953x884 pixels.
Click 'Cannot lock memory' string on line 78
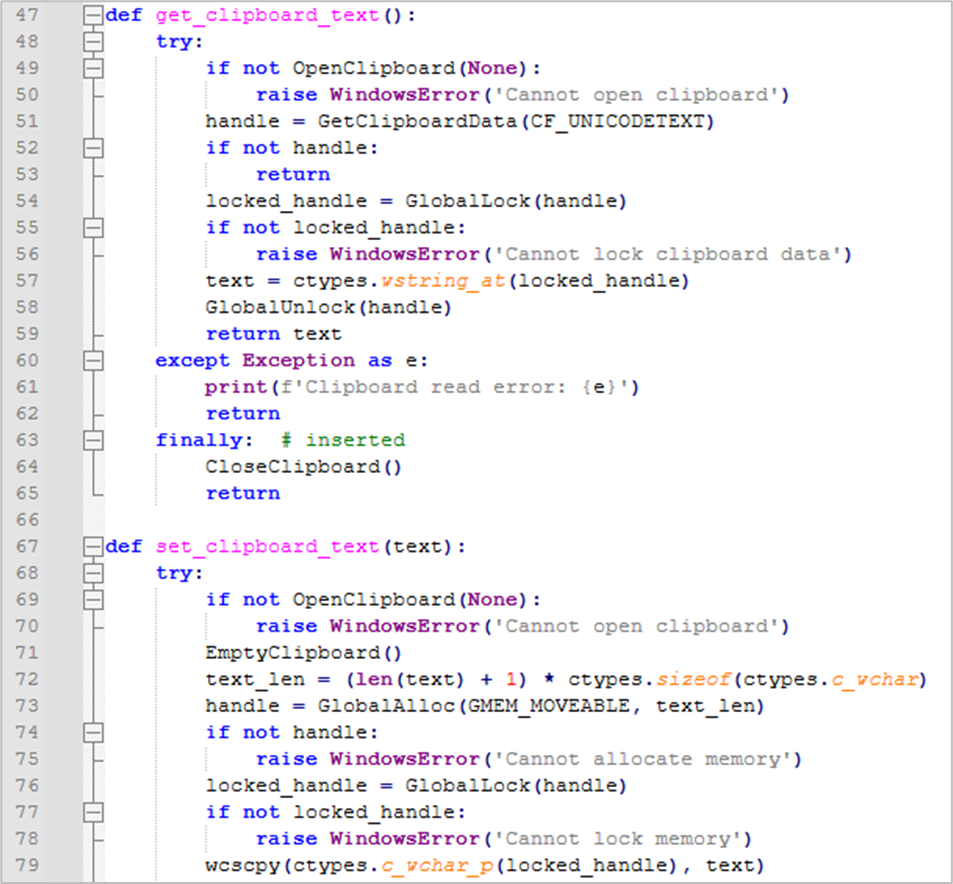[x=618, y=839]
